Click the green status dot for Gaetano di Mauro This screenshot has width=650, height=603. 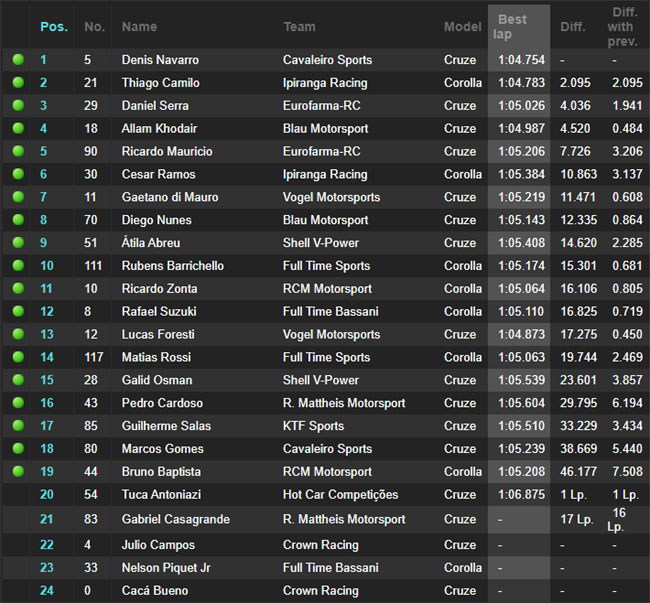click(18, 196)
